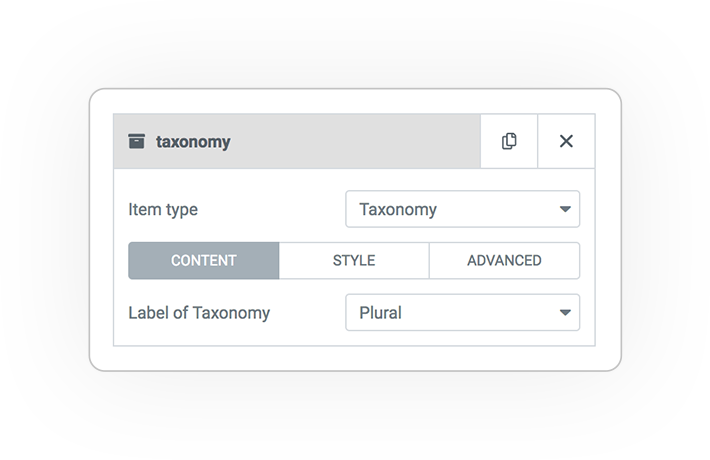Collapse the taxonomy item panel header
Viewport: 710px width, 460px height.
297,141
